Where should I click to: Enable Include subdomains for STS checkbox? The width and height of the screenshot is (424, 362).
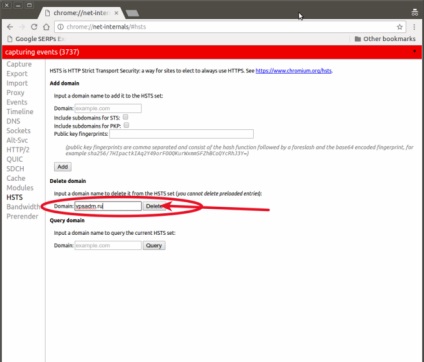pyautogui.click(x=126, y=117)
